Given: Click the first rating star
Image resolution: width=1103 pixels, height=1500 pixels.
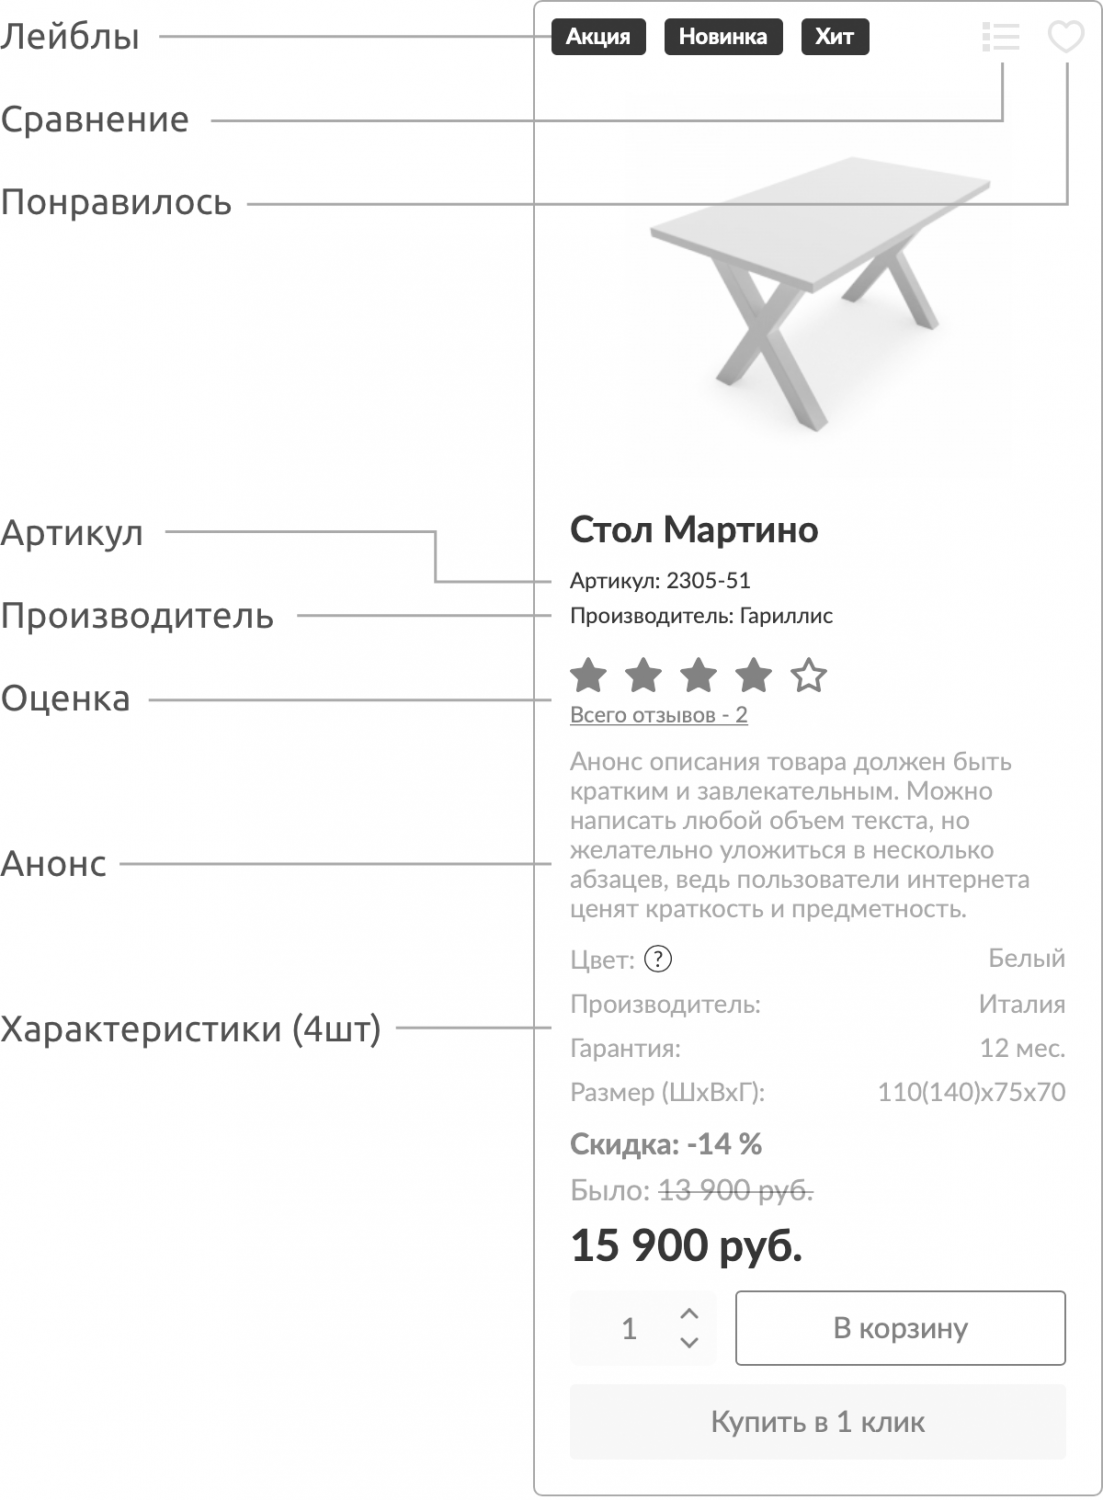Looking at the screenshot, I should pyautogui.click(x=588, y=676).
